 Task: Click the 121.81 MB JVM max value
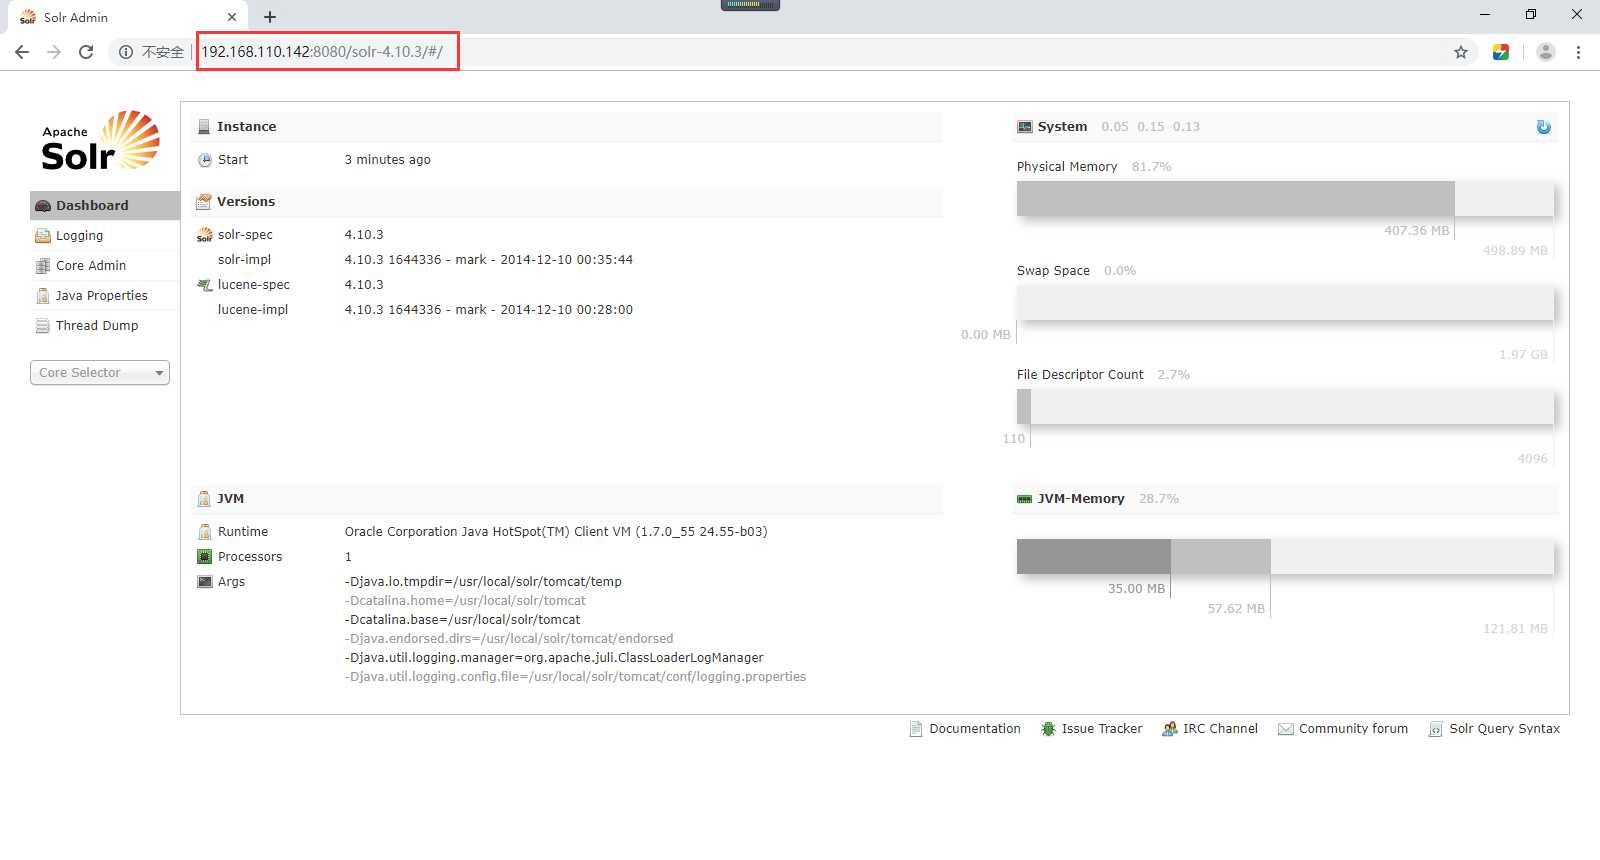(x=1515, y=629)
